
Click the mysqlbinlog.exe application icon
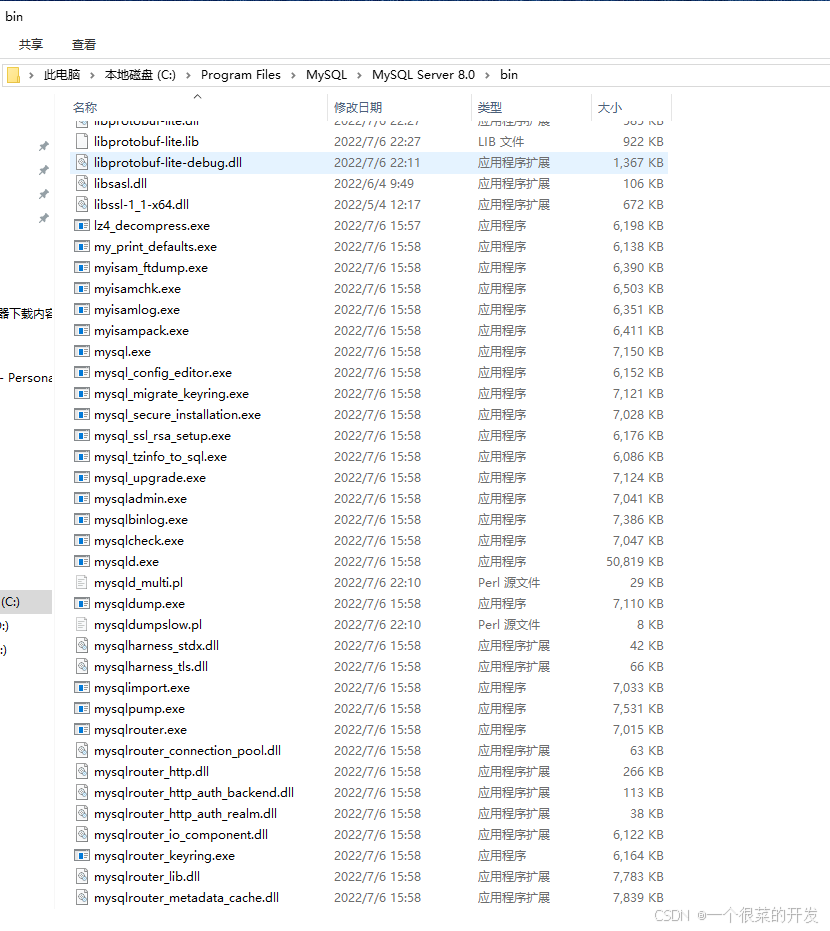click(82, 520)
